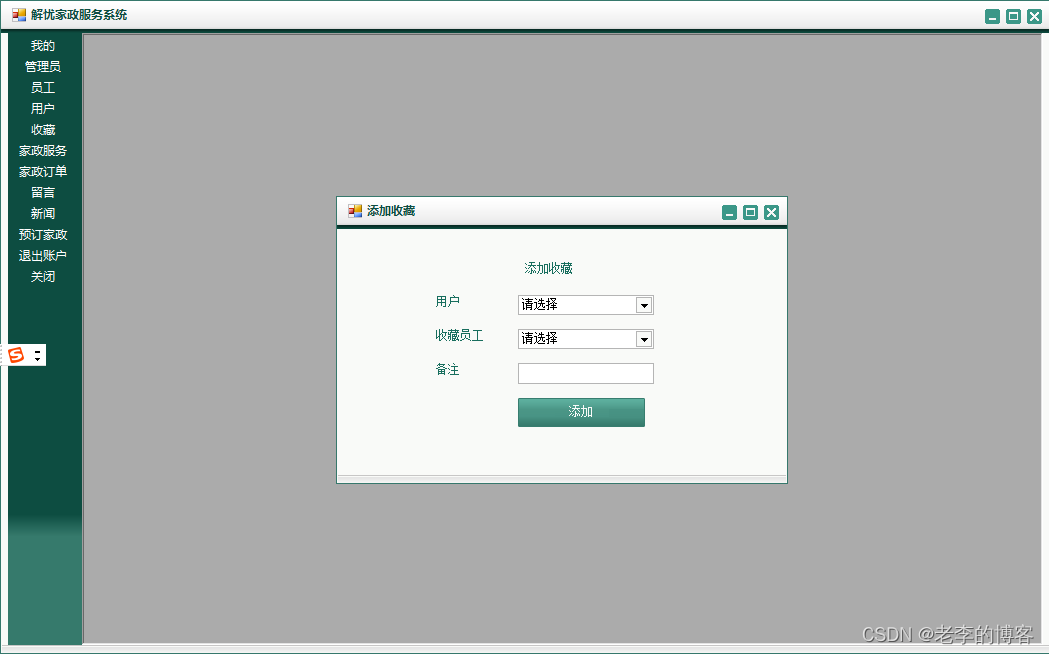1049x654 pixels.
Task: Select 家政订单 in the sidebar
Action: coord(43,172)
